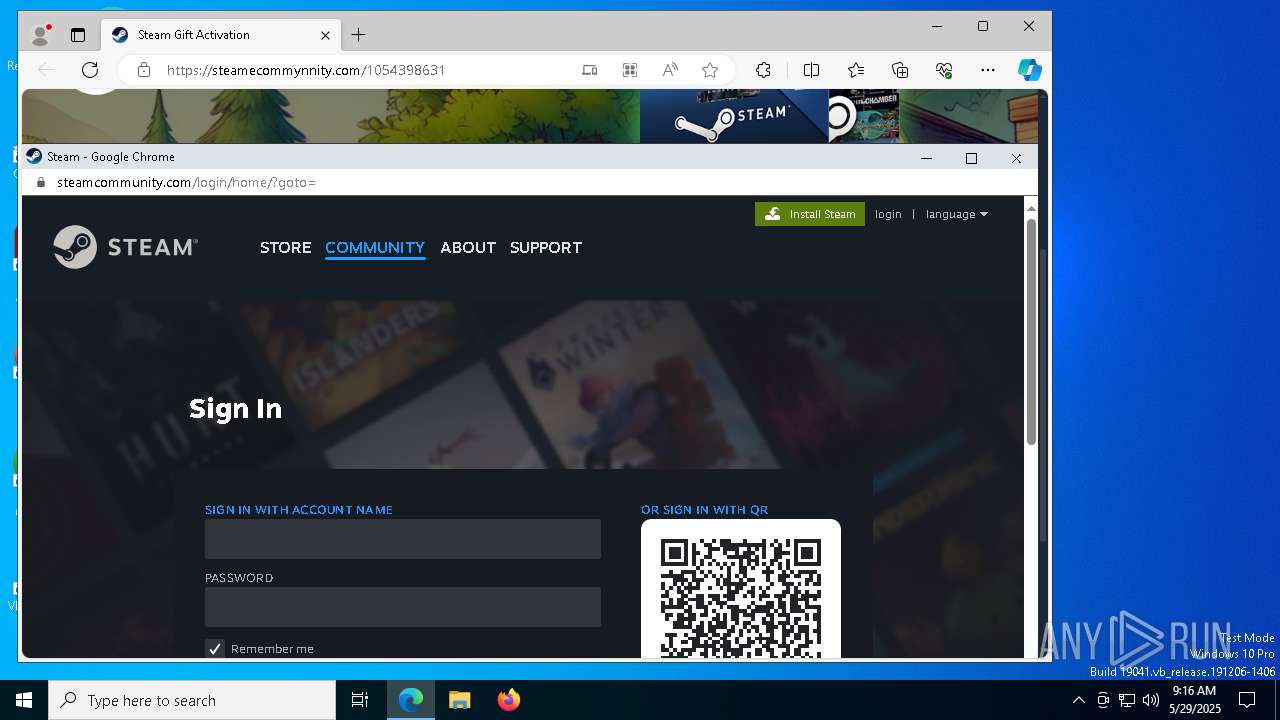Viewport: 1280px width, 720px height.
Task: Open Edge extensions puzzle icon
Action: click(763, 70)
